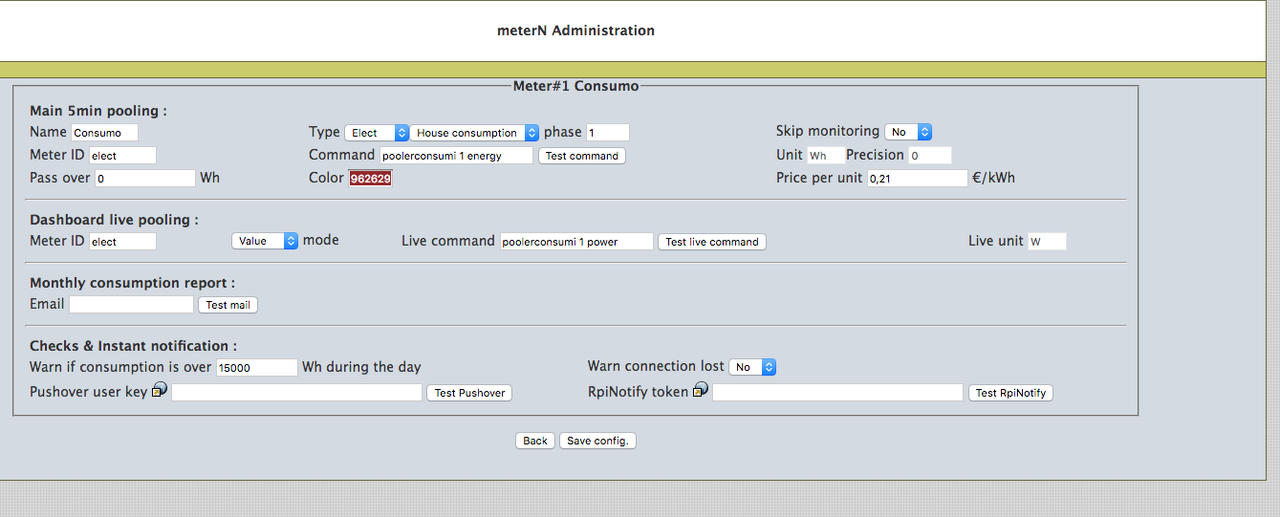Focus the Live command field
Viewport: 1280px width, 517px height.
[x=577, y=242]
